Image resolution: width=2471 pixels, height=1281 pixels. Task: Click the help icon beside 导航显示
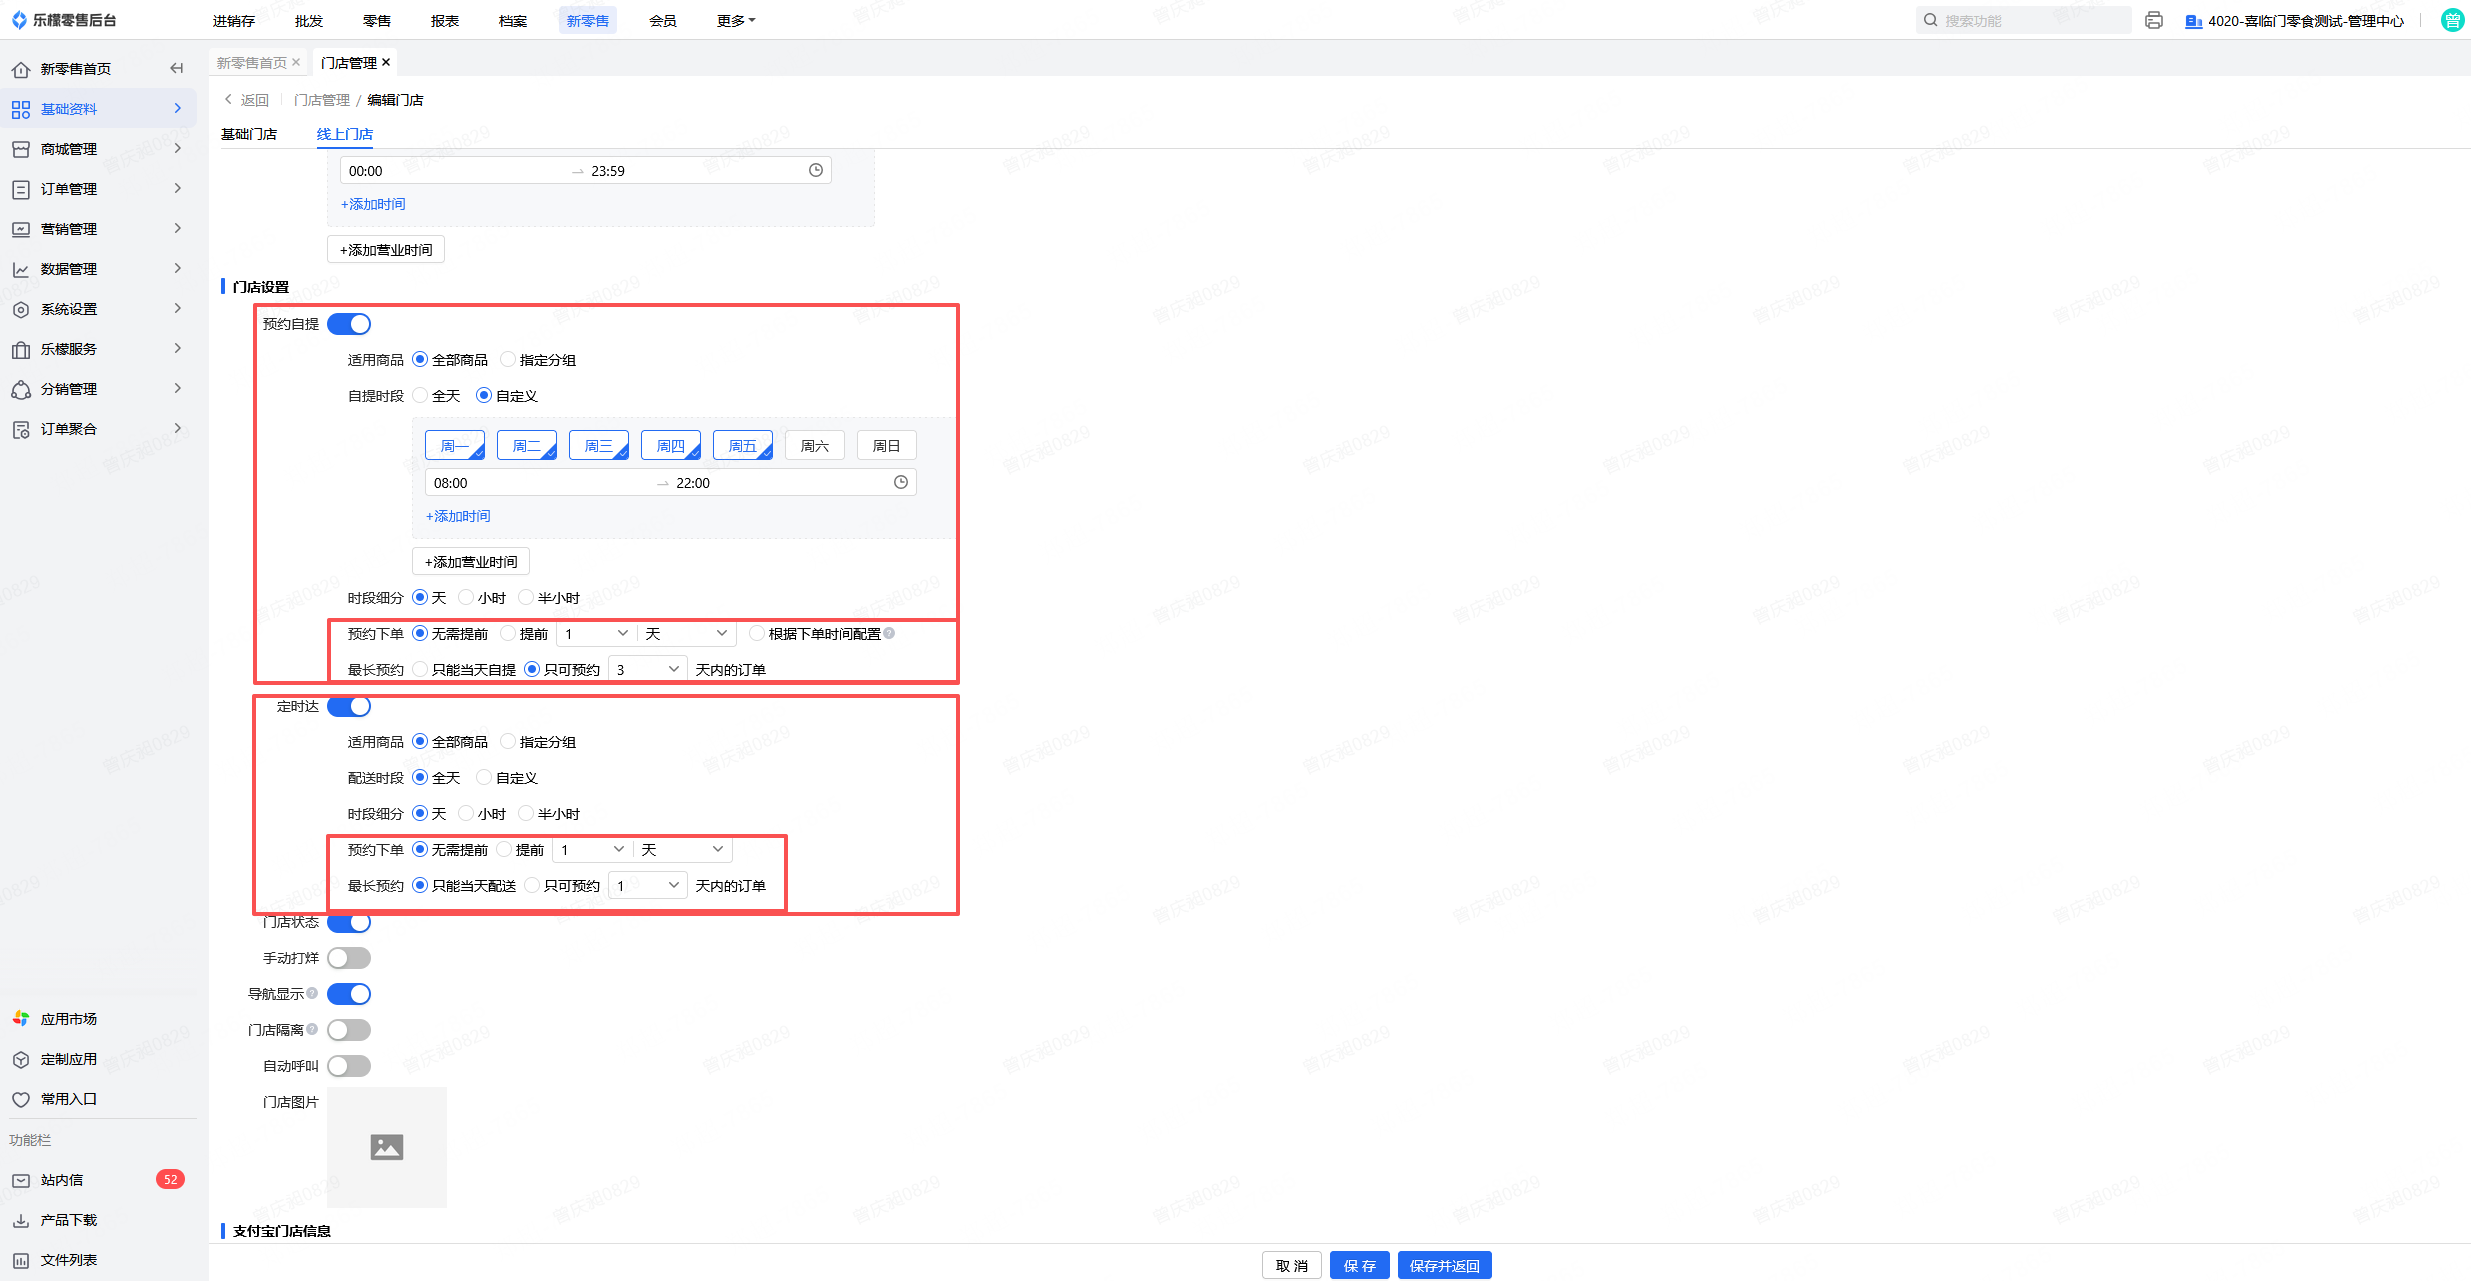click(312, 993)
